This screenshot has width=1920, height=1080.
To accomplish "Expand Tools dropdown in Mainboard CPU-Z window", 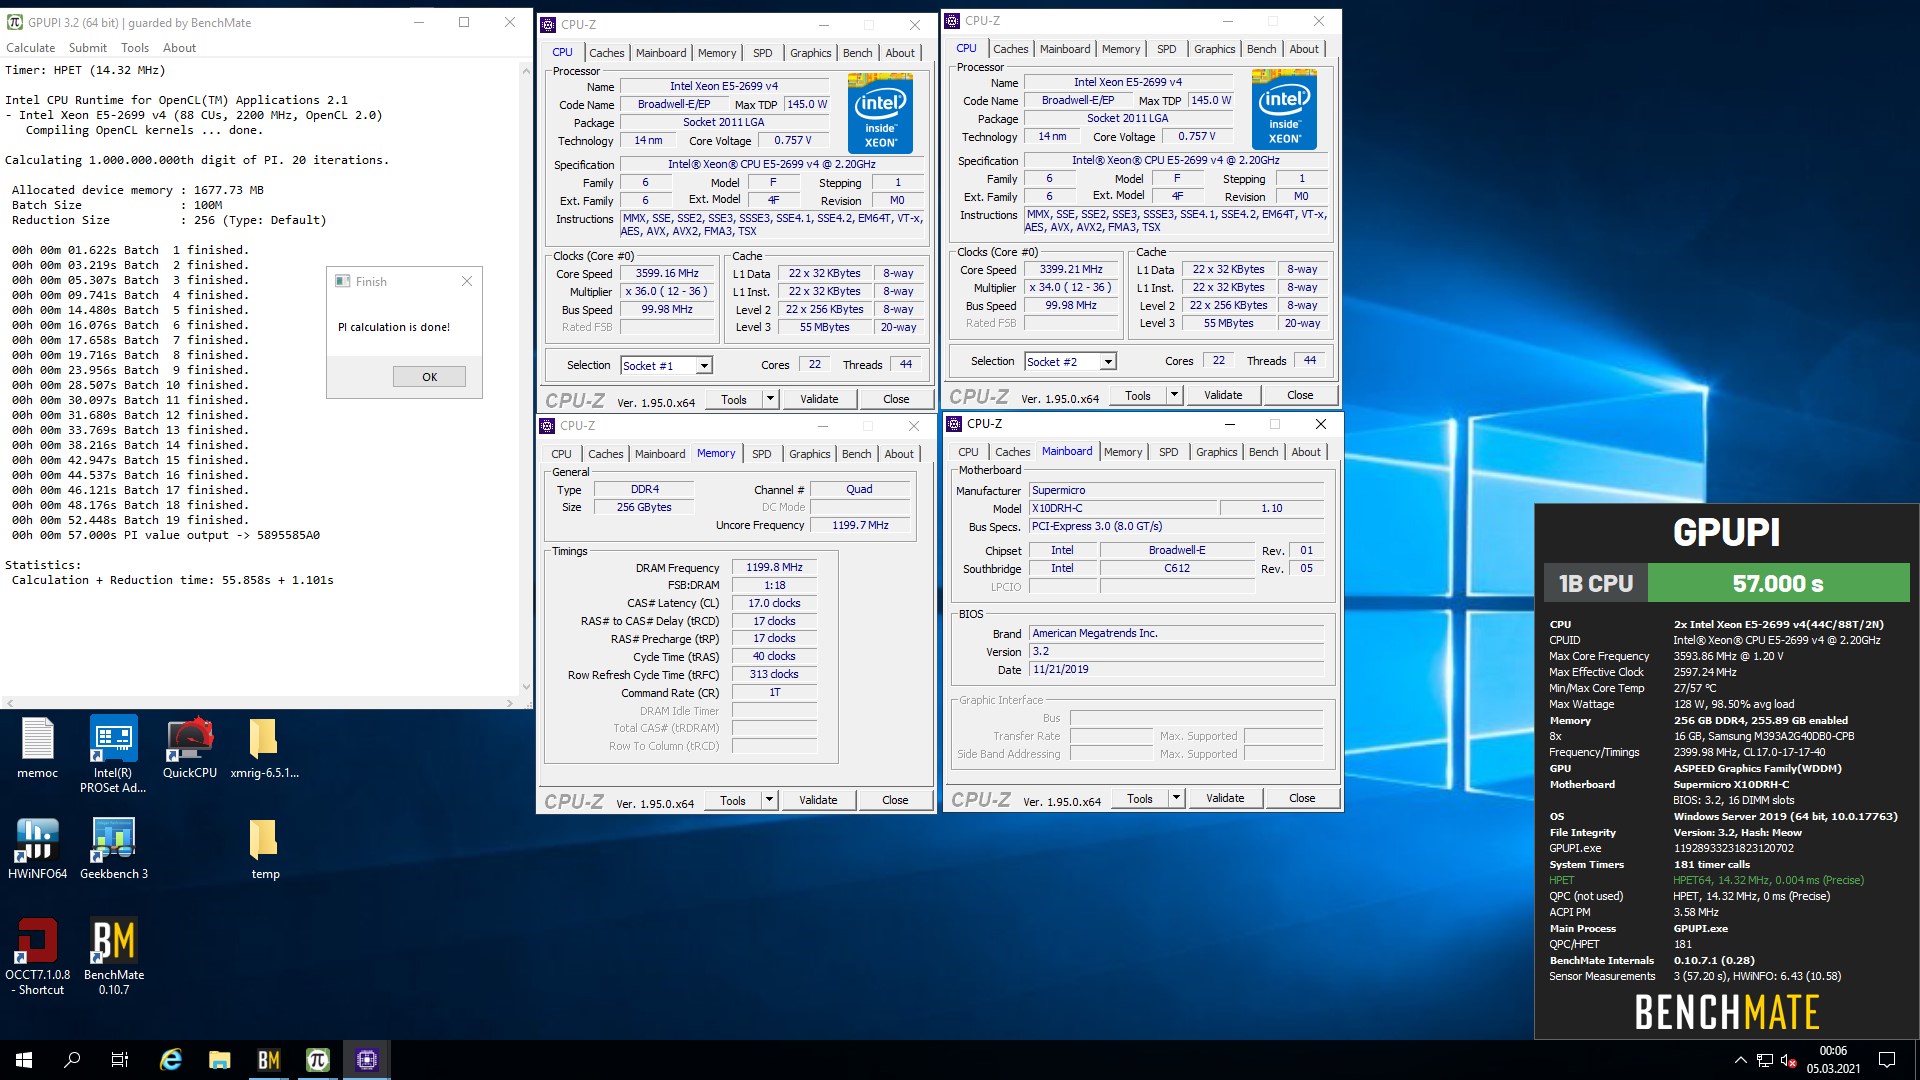I will pos(1176,798).
